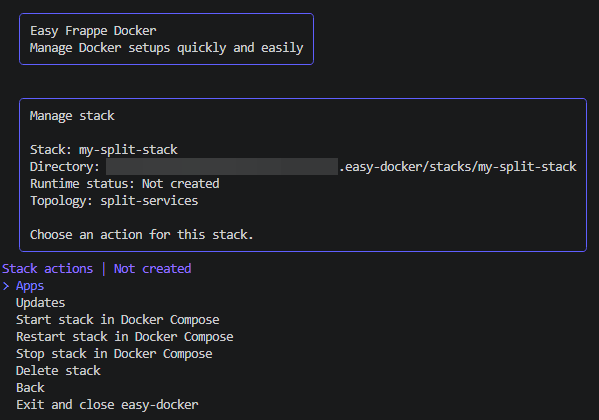
Task: Click the selection arrow beside Apps
Action: (x=6, y=286)
